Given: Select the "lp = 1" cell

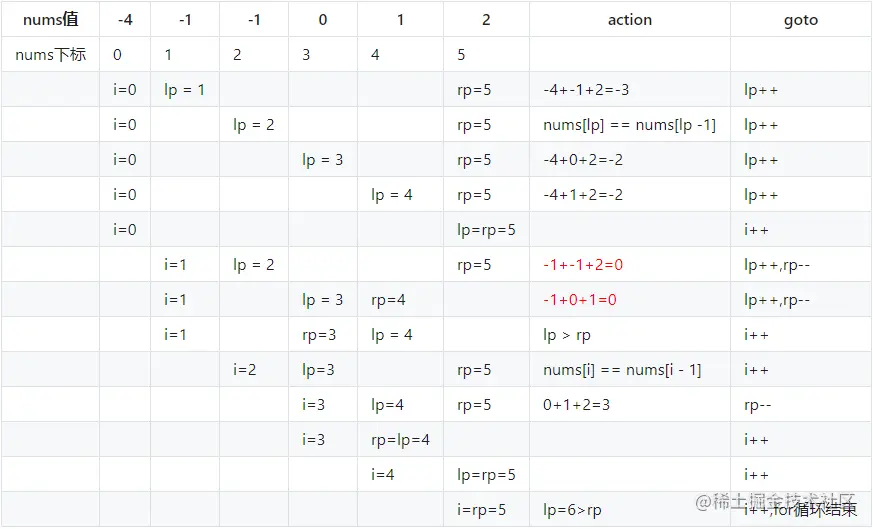Looking at the screenshot, I should [184, 90].
